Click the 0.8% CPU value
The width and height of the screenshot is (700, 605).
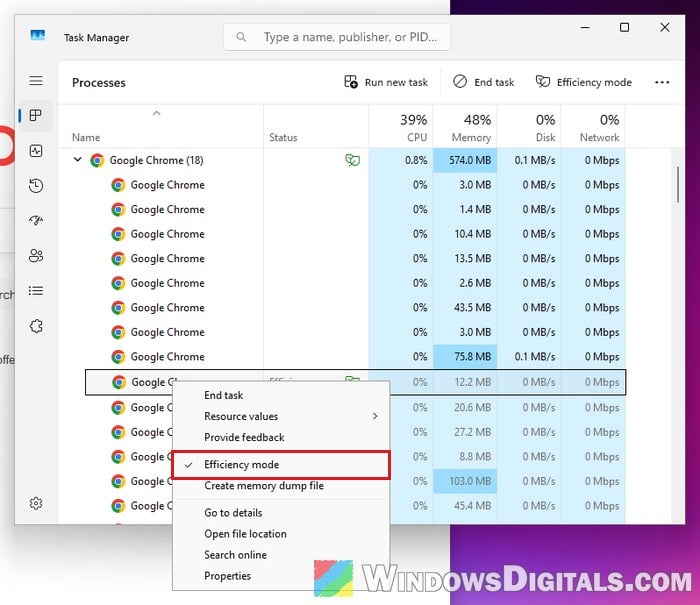pyautogui.click(x=416, y=160)
